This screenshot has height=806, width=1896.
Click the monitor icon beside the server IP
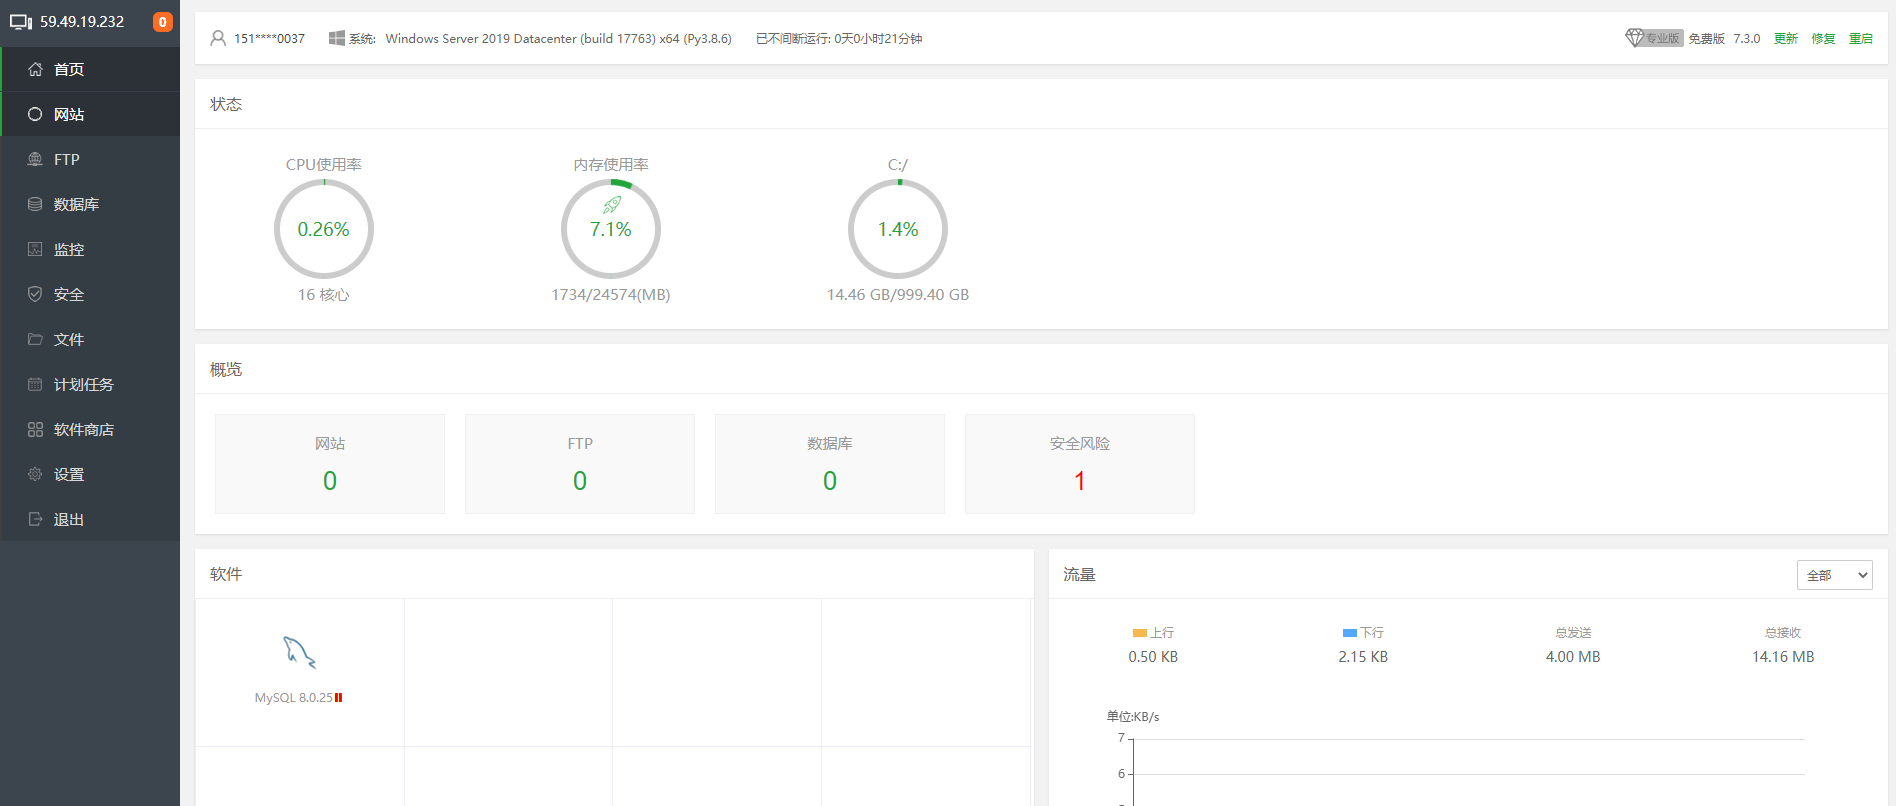pos(21,22)
